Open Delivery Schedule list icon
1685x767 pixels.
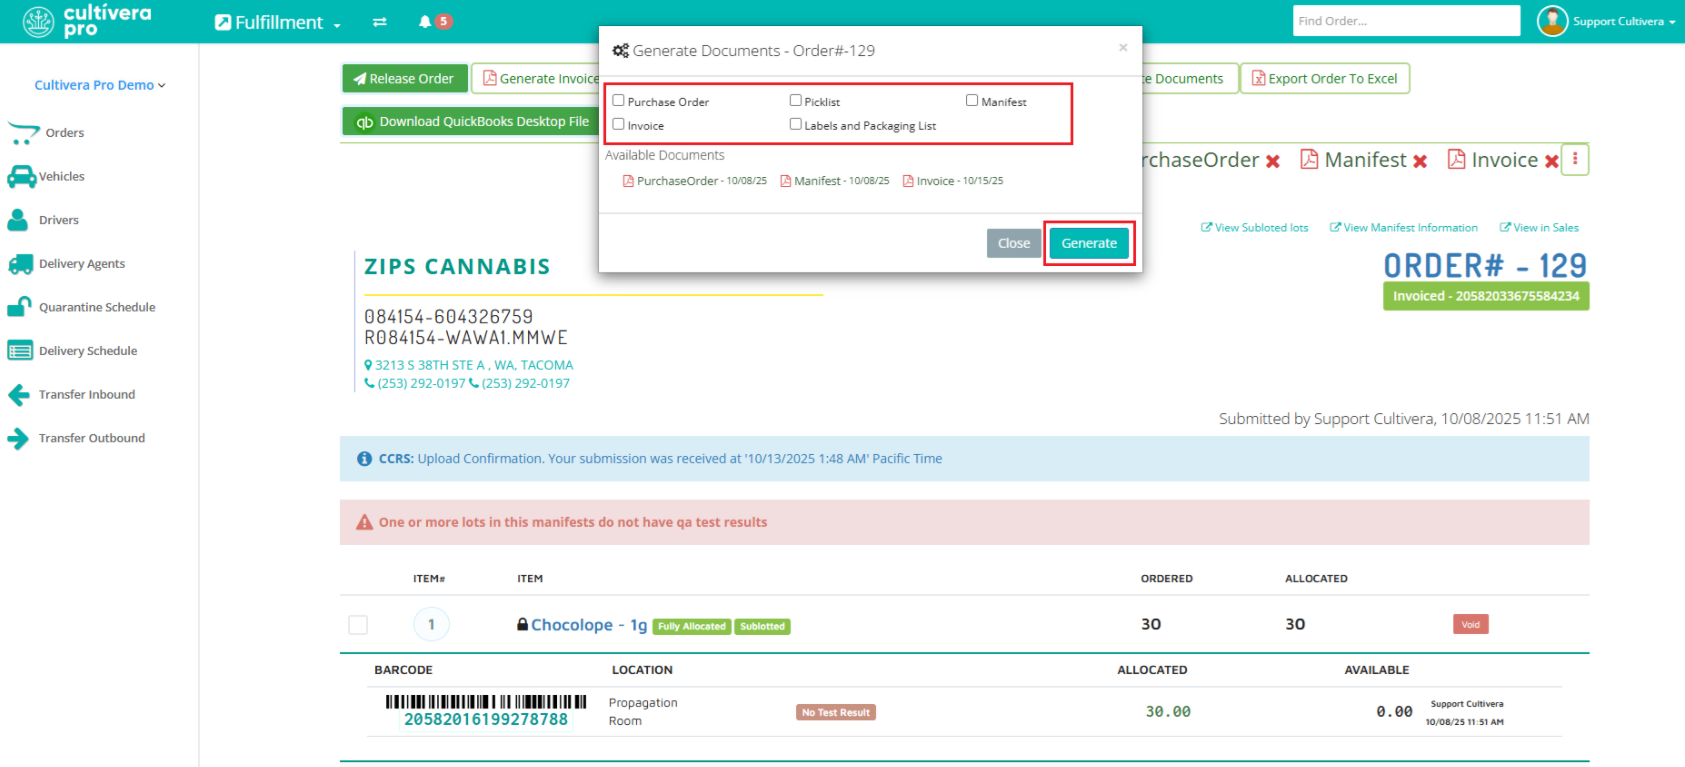(x=20, y=351)
